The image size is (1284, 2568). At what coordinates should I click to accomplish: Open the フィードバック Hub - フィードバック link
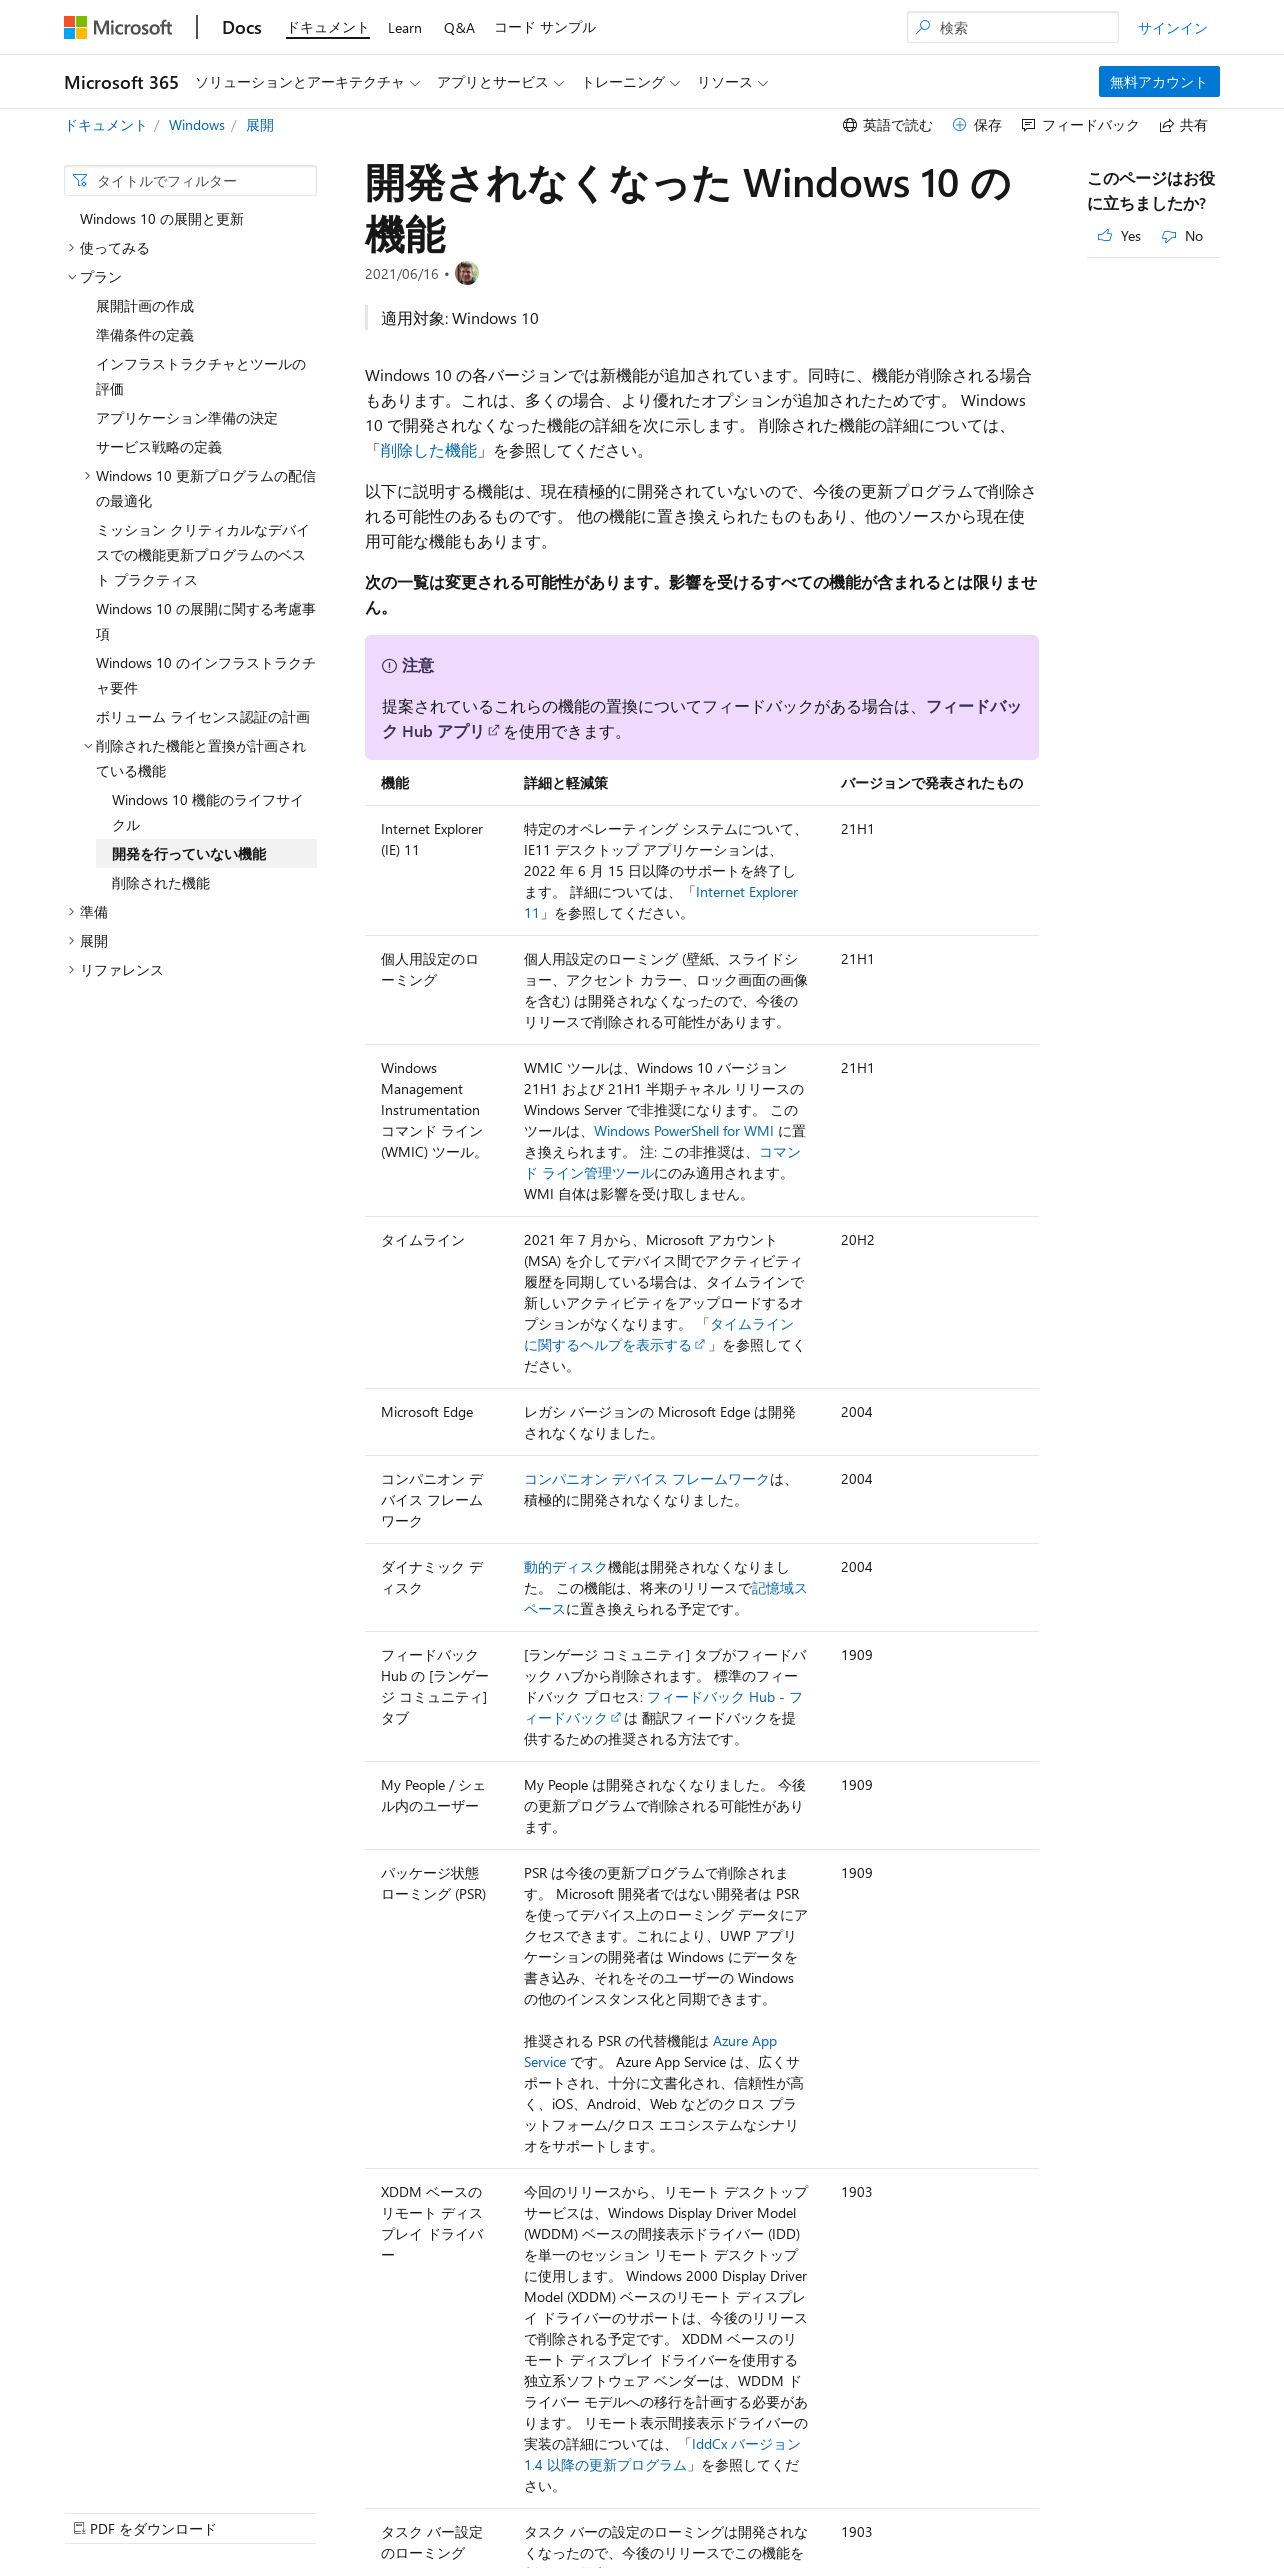tap(663, 1707)
